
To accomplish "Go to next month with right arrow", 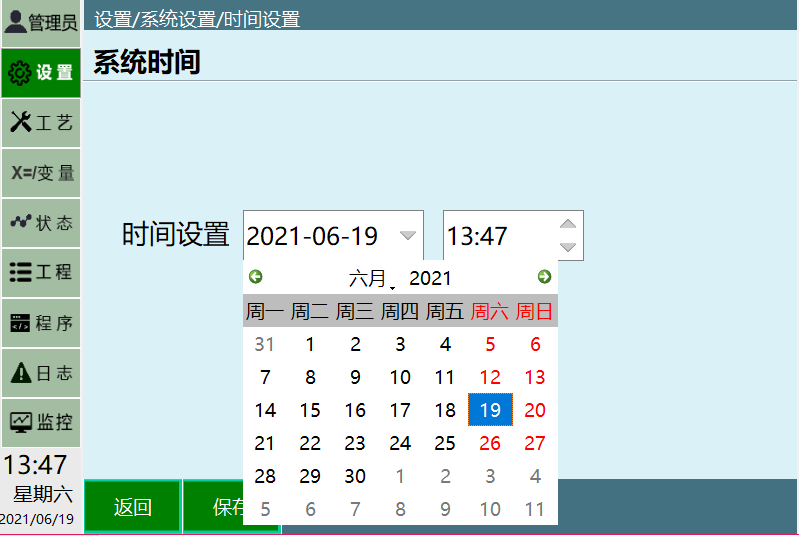I will [544, 277].
